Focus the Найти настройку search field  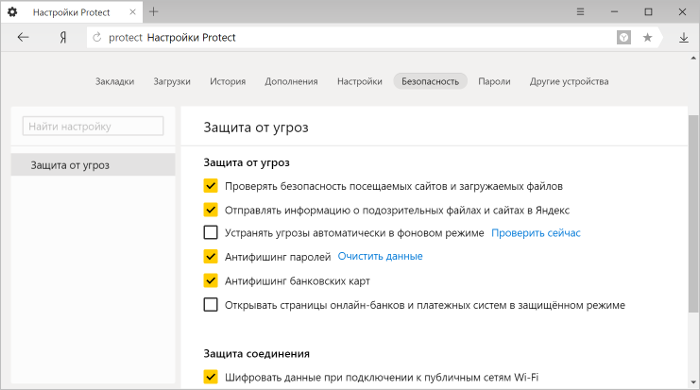point(93,126)
